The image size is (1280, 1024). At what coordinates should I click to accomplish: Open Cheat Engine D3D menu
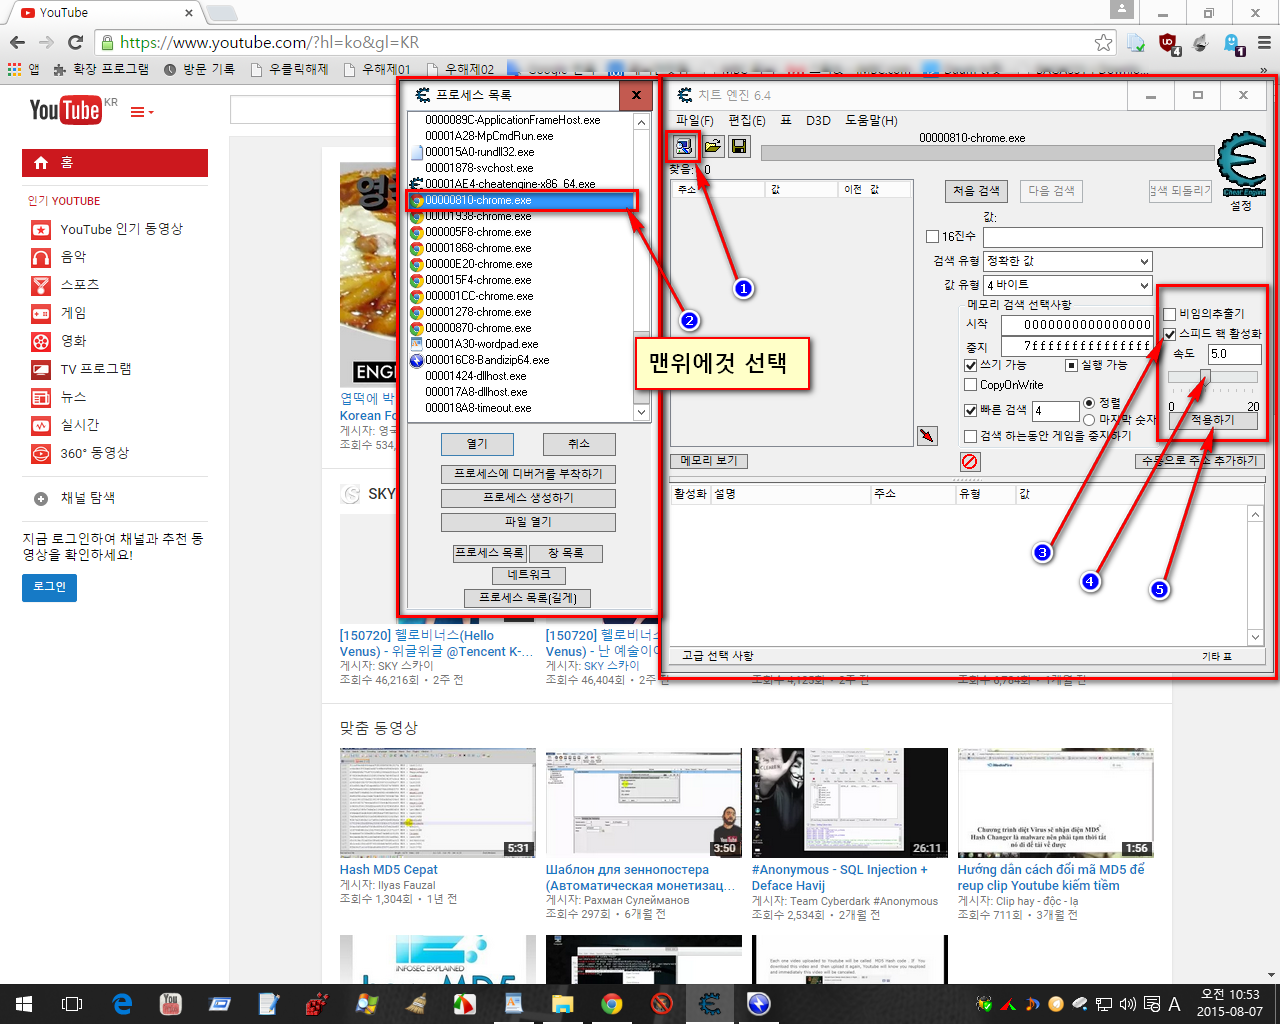tap(818, 120)
